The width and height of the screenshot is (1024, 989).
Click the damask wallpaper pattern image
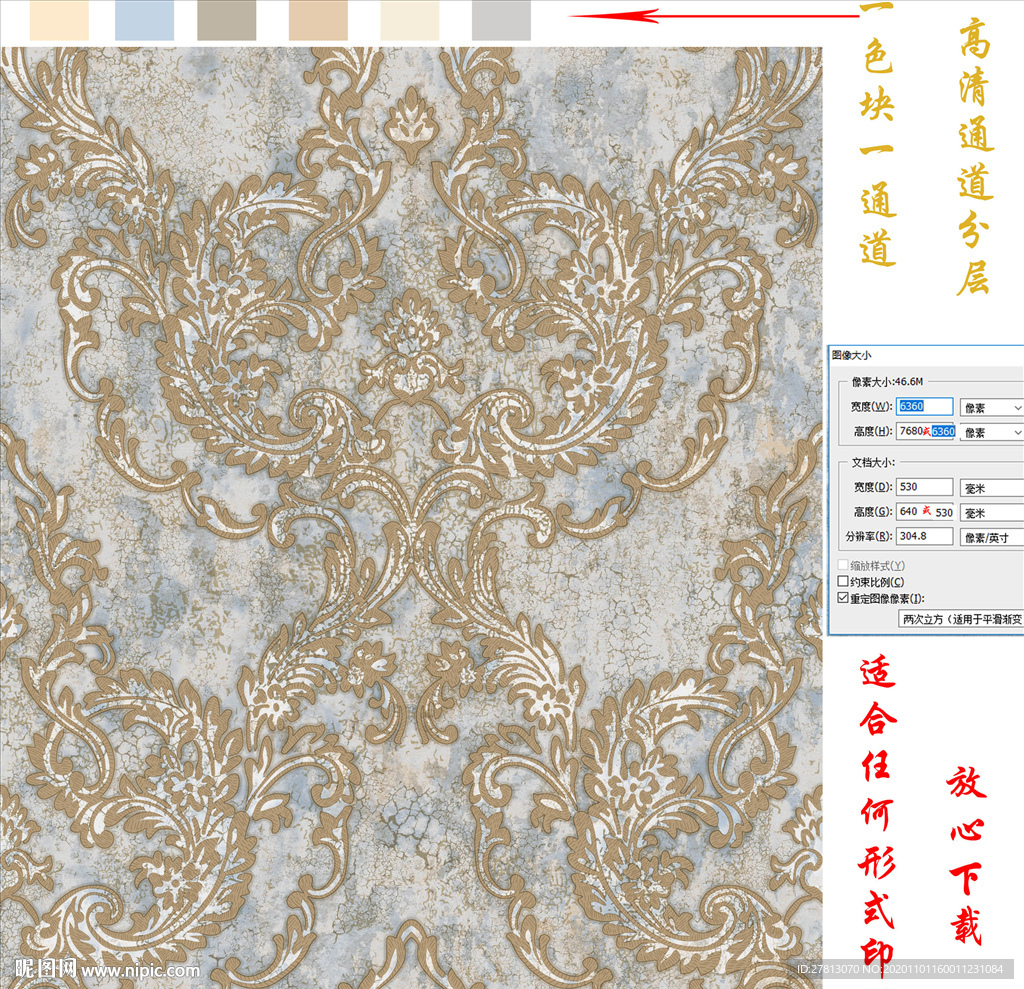pos(411,517)
